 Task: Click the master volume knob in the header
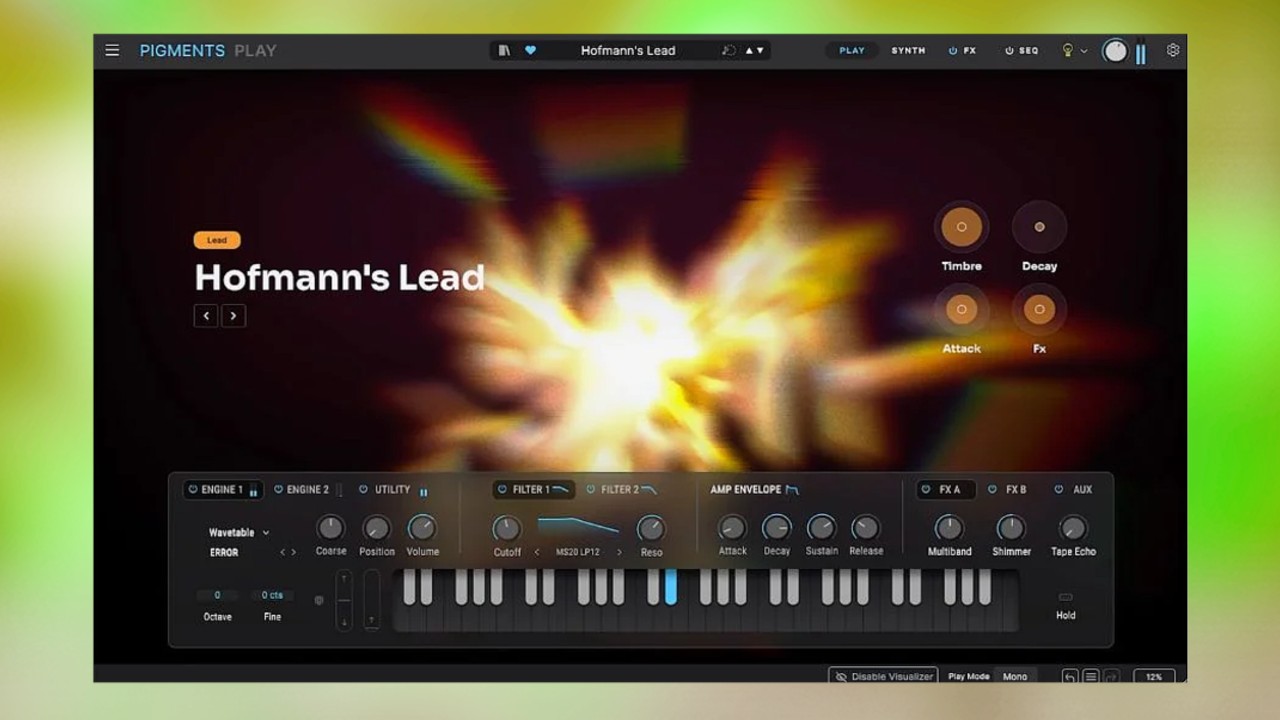tap(1115, 51)
